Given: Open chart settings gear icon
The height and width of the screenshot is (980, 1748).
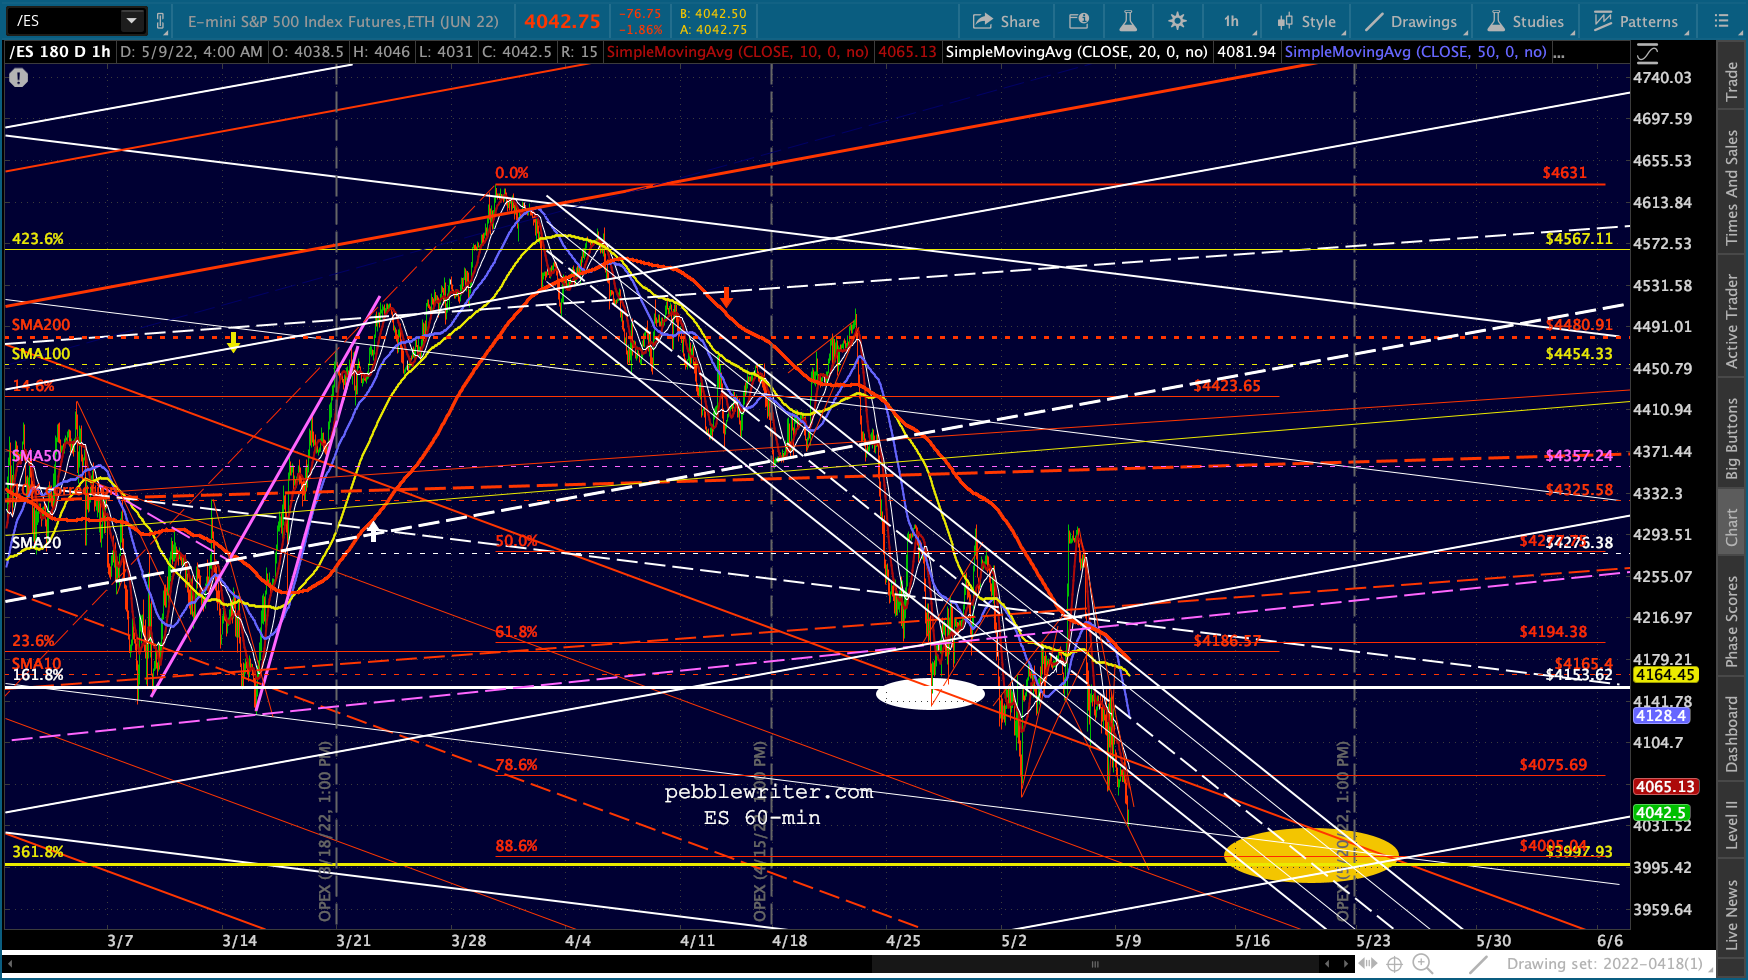Looking at the screenshot, I should click(x=1178, y=21).
